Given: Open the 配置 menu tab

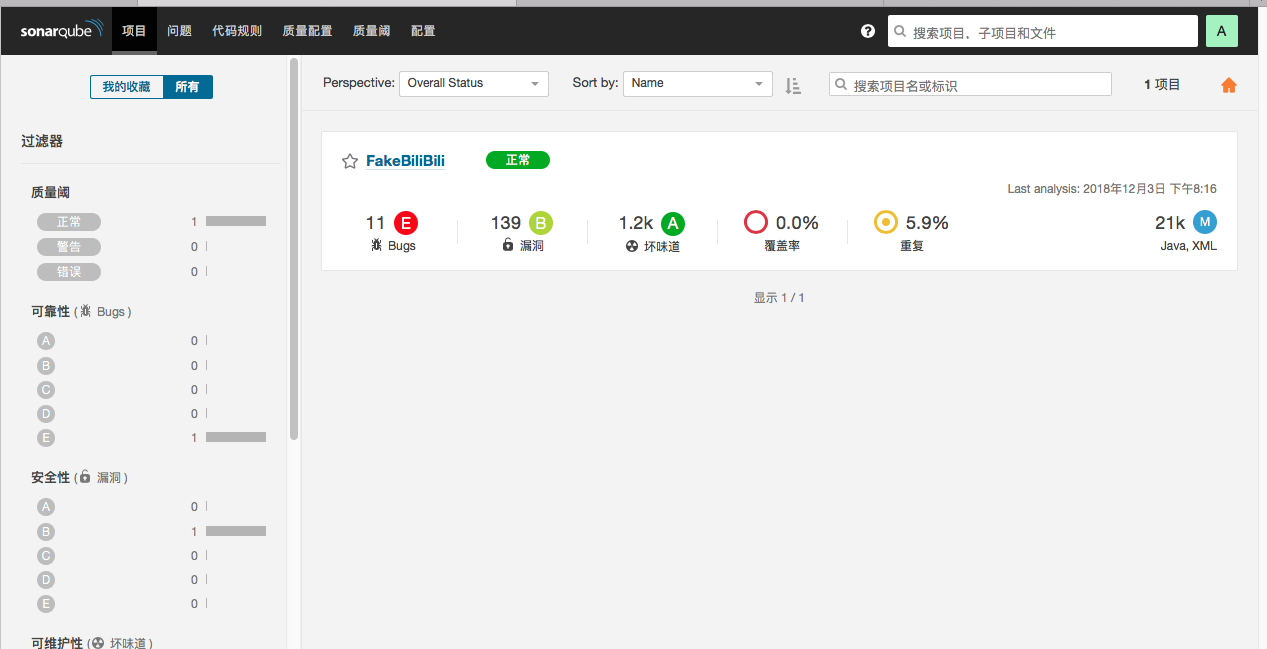Looking at the screenshot, I should coord(423,31).
